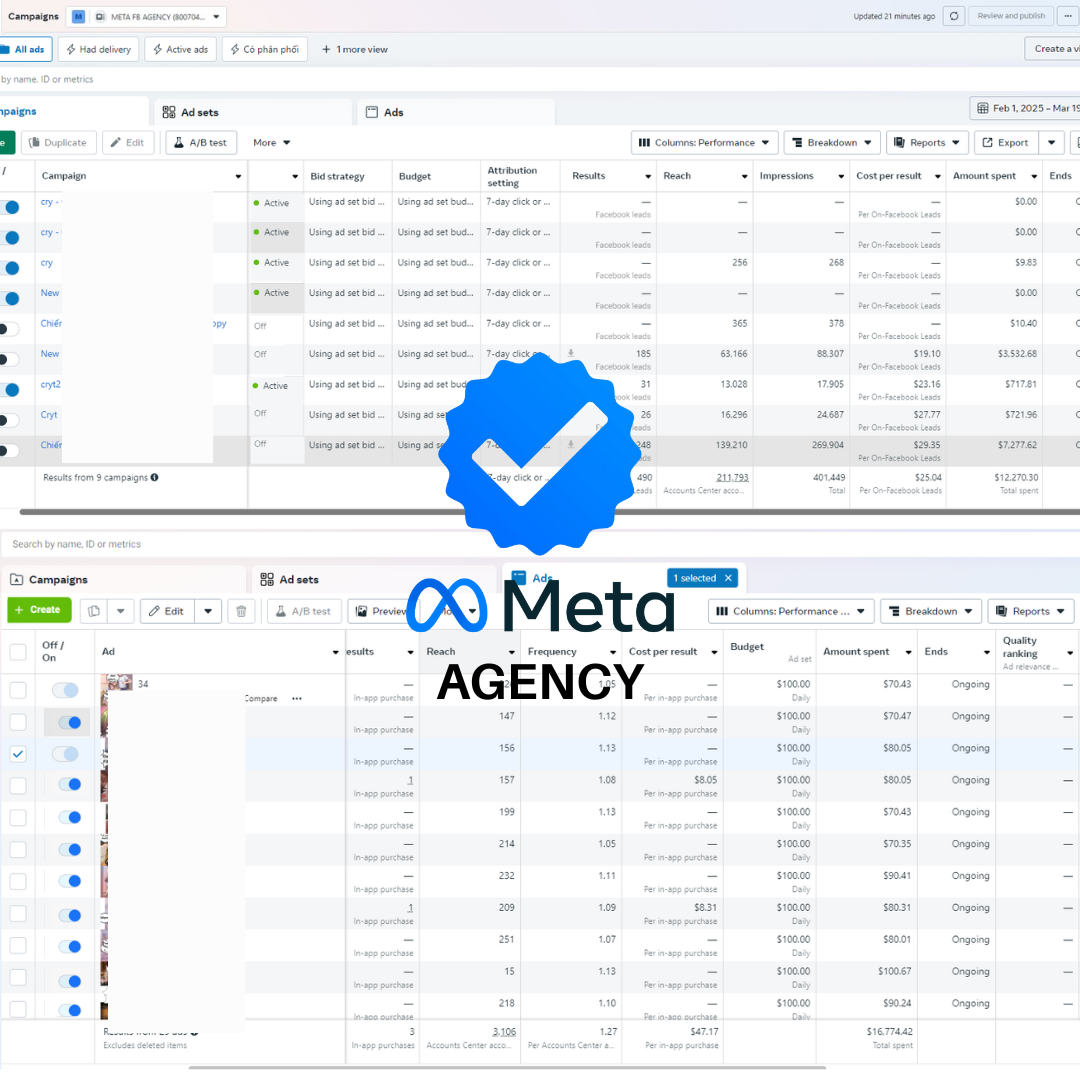Toggle the switch for ad with reach 147
Viewport: 1080px width, 1080px height.
click(70, 723)
